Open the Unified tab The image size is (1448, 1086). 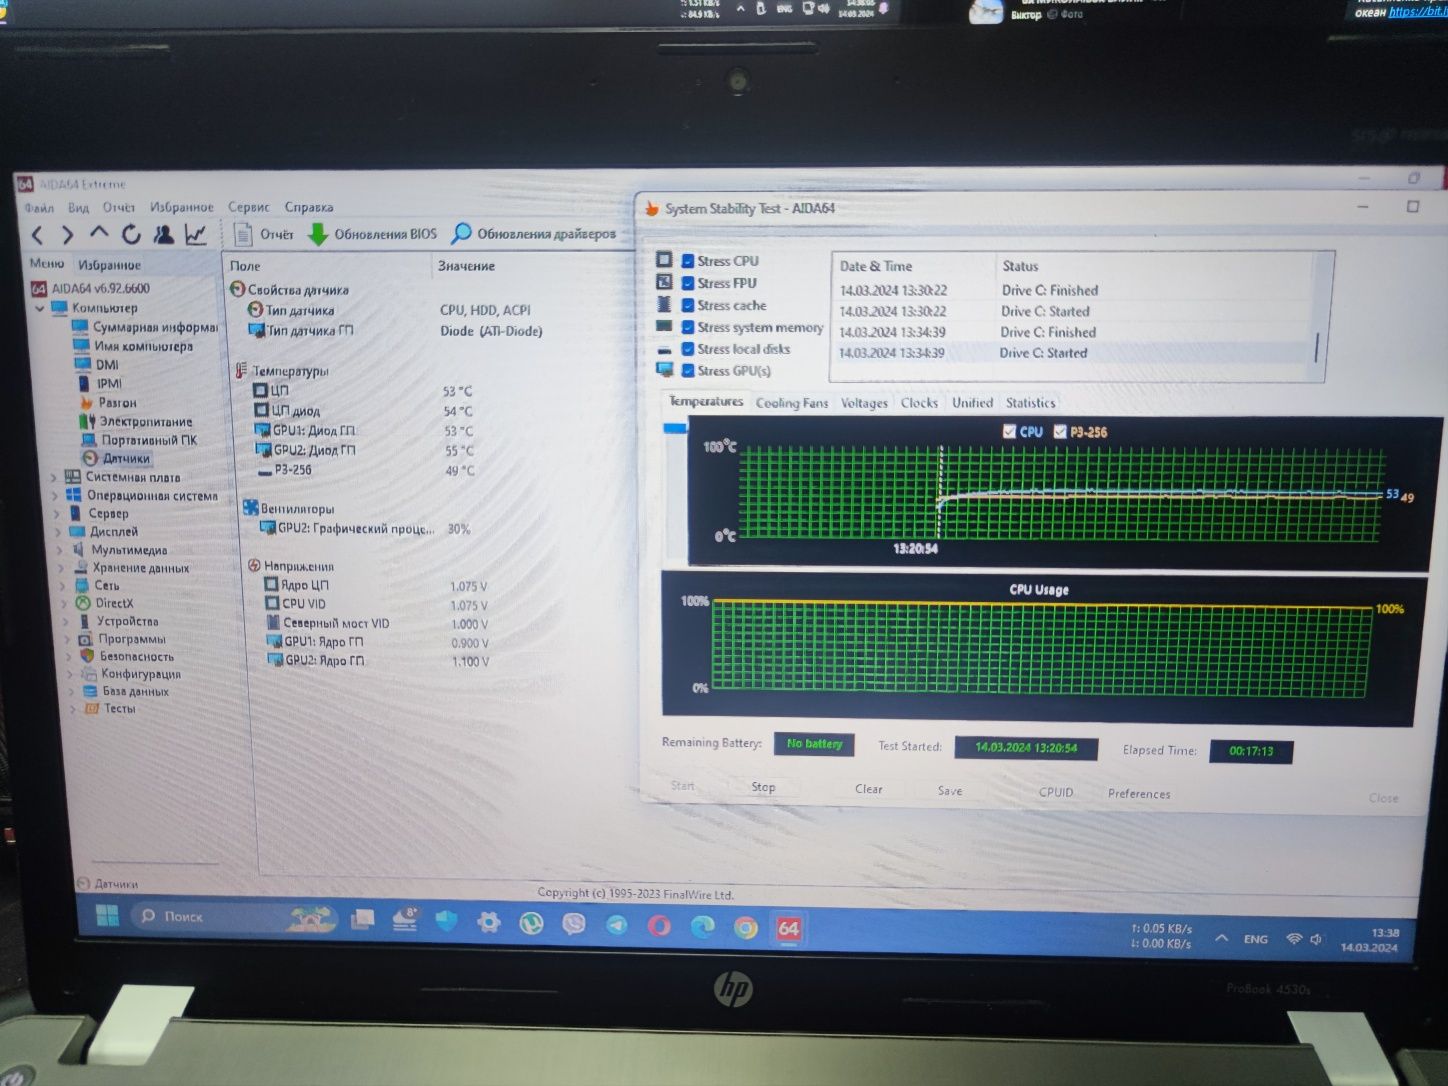coord(972,403)
